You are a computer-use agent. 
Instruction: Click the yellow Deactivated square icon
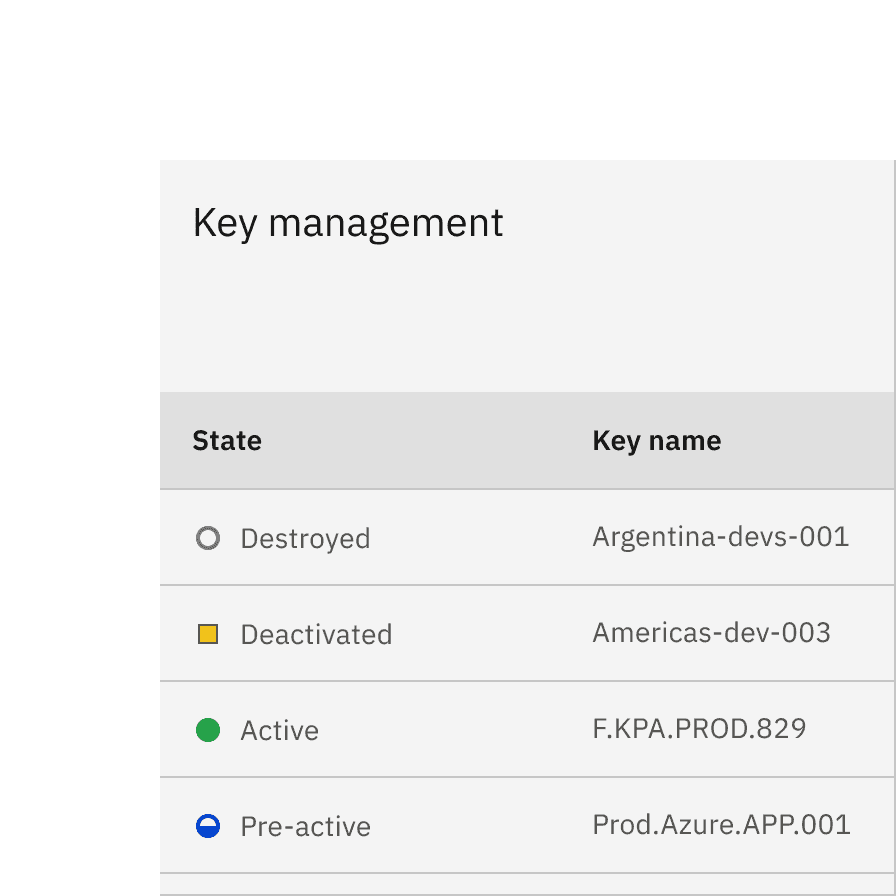(208, 634)
